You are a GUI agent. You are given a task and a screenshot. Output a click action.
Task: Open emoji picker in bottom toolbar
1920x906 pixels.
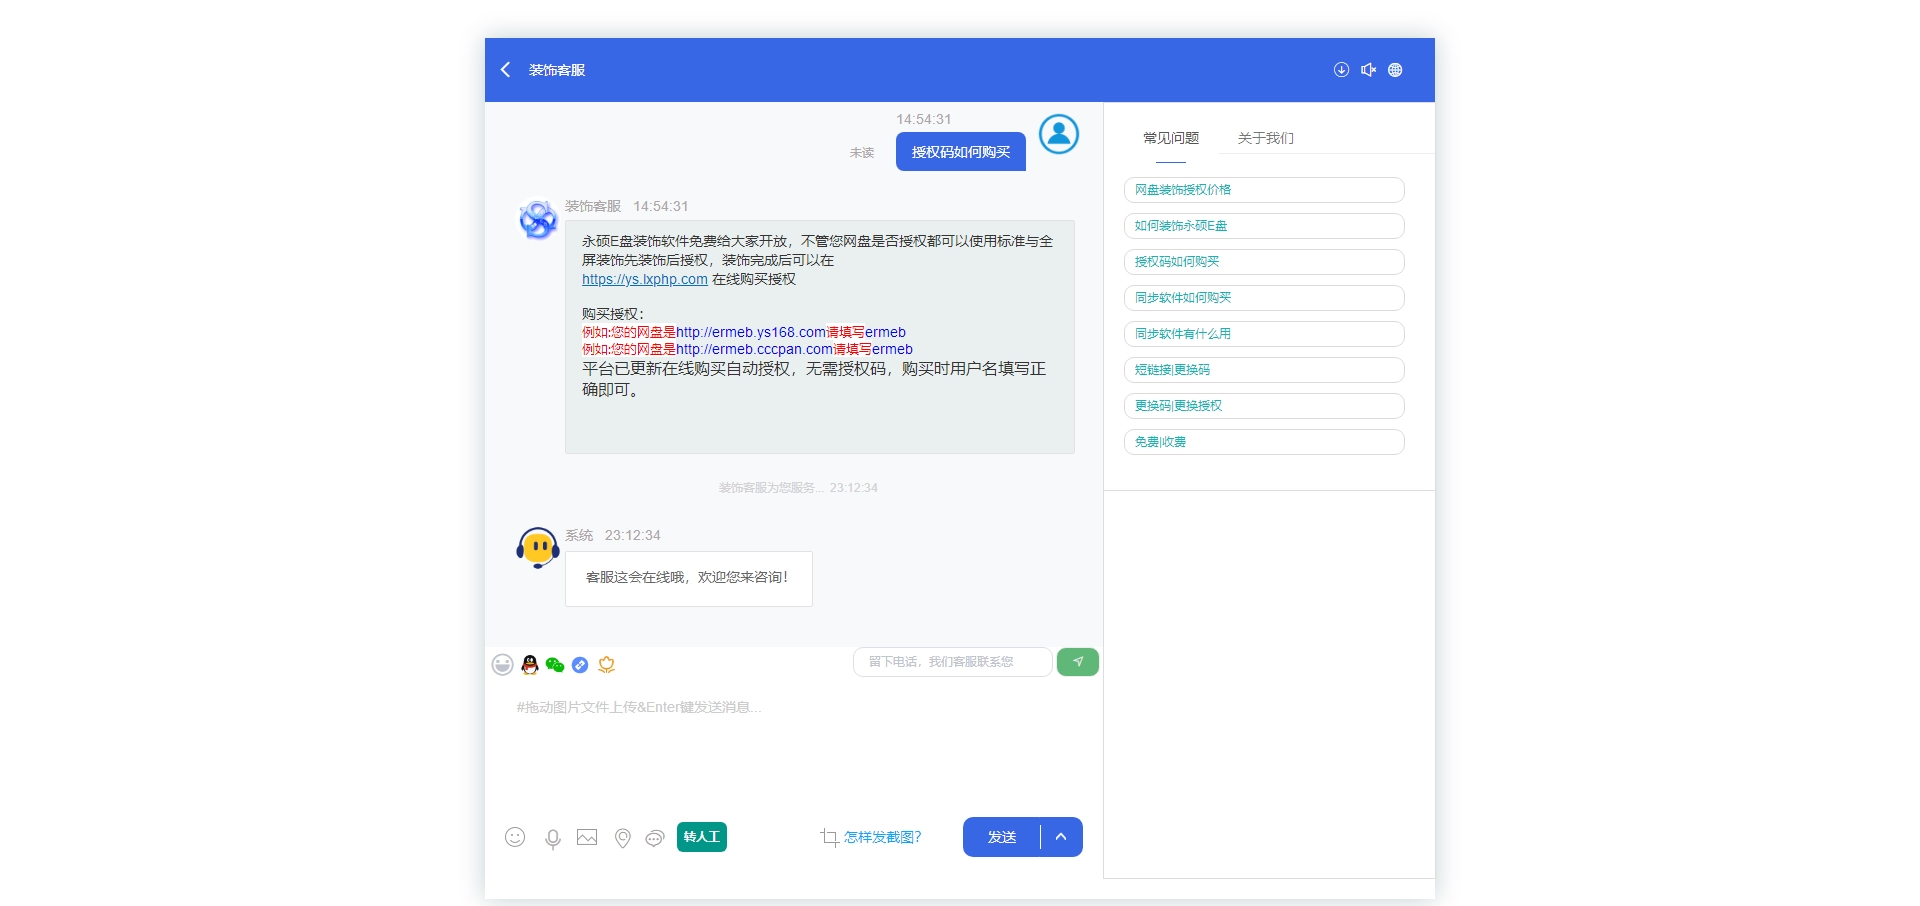tap(515, 837)
